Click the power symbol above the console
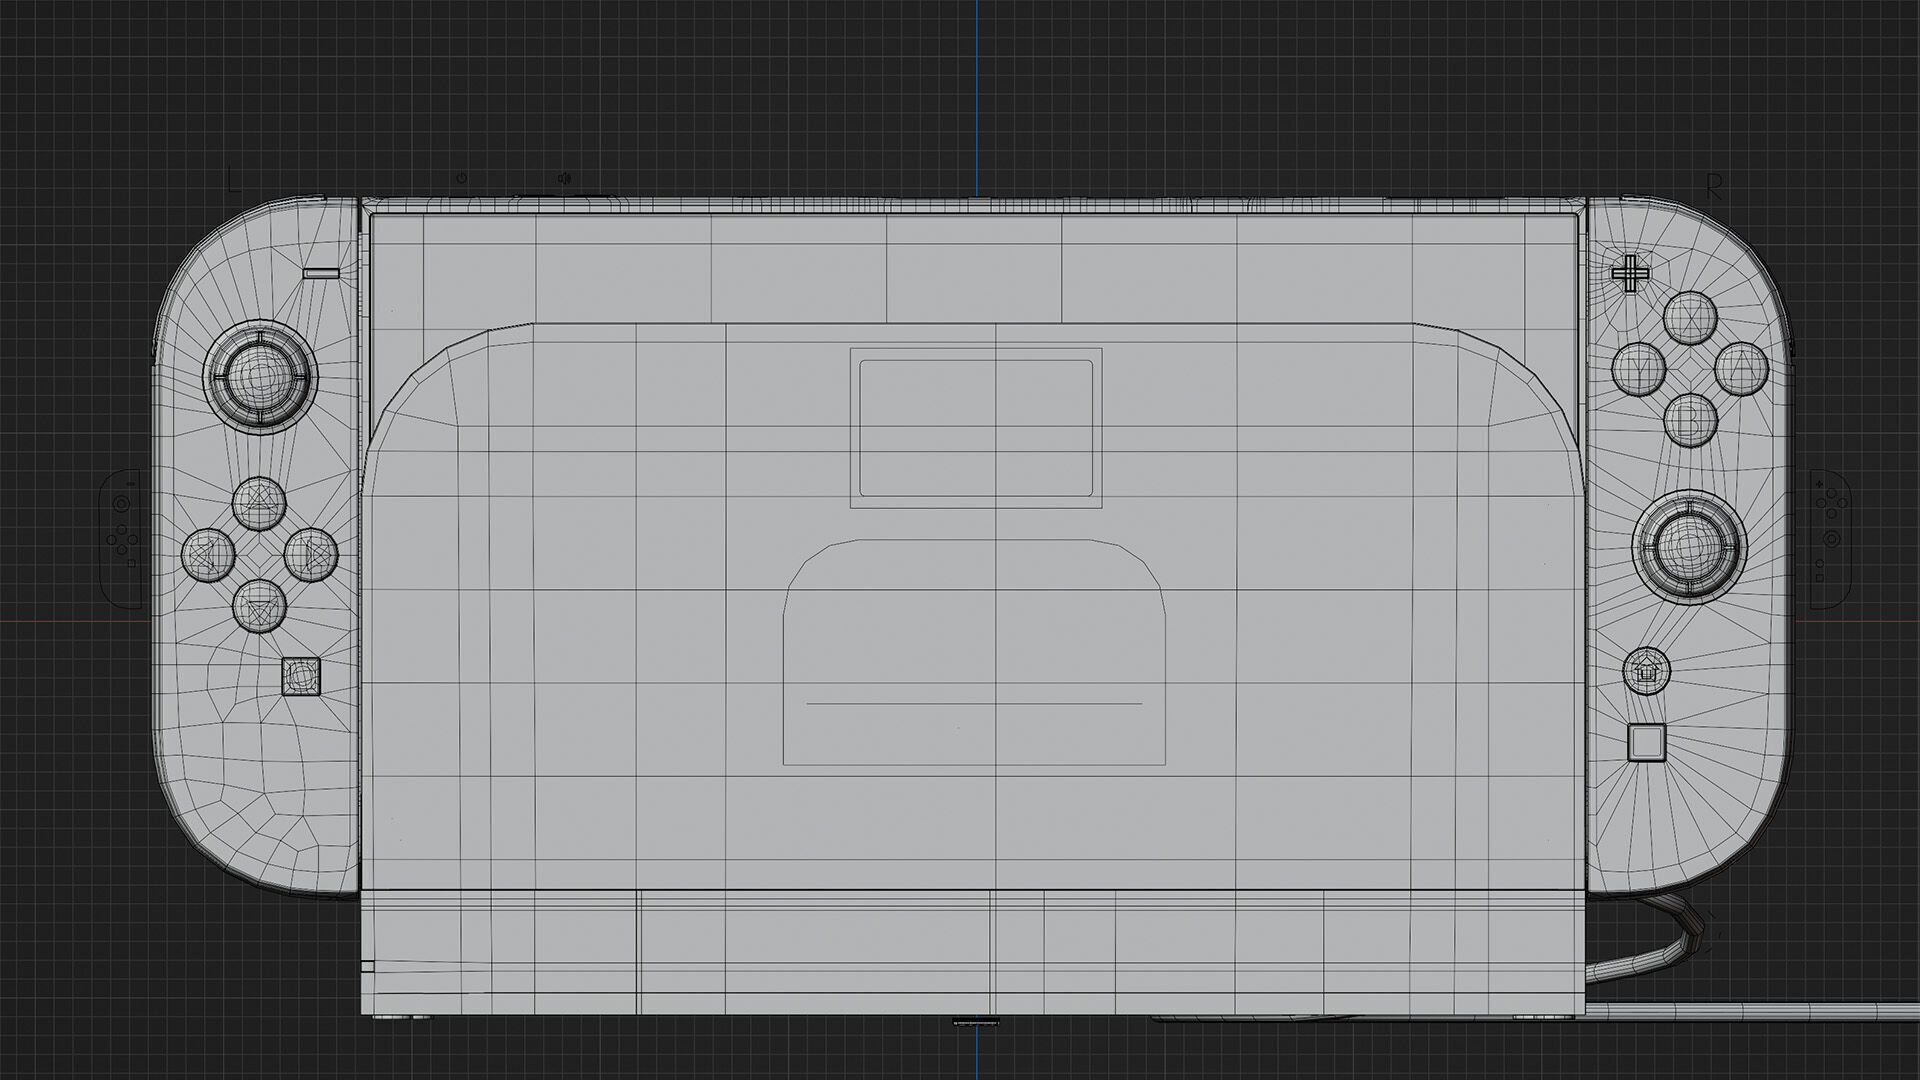Viewport: 1920px width, 1080px height. pos(461,178)
